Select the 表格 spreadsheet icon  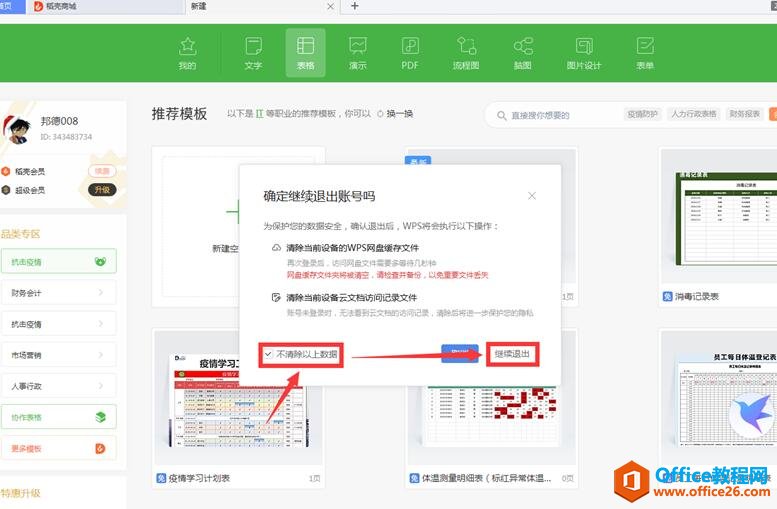305,46
